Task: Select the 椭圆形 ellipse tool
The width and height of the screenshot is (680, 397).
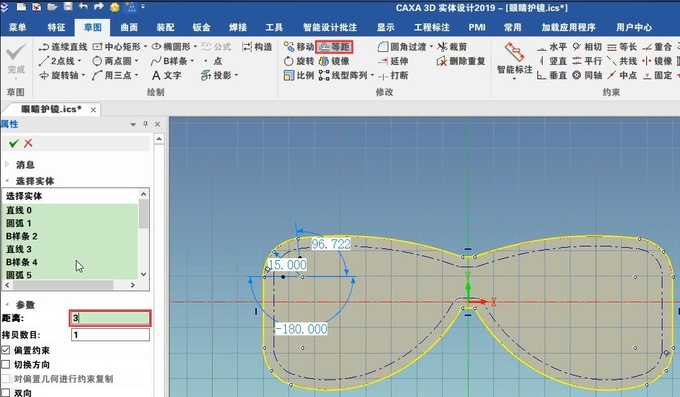Action: click(x=171, y=47)
